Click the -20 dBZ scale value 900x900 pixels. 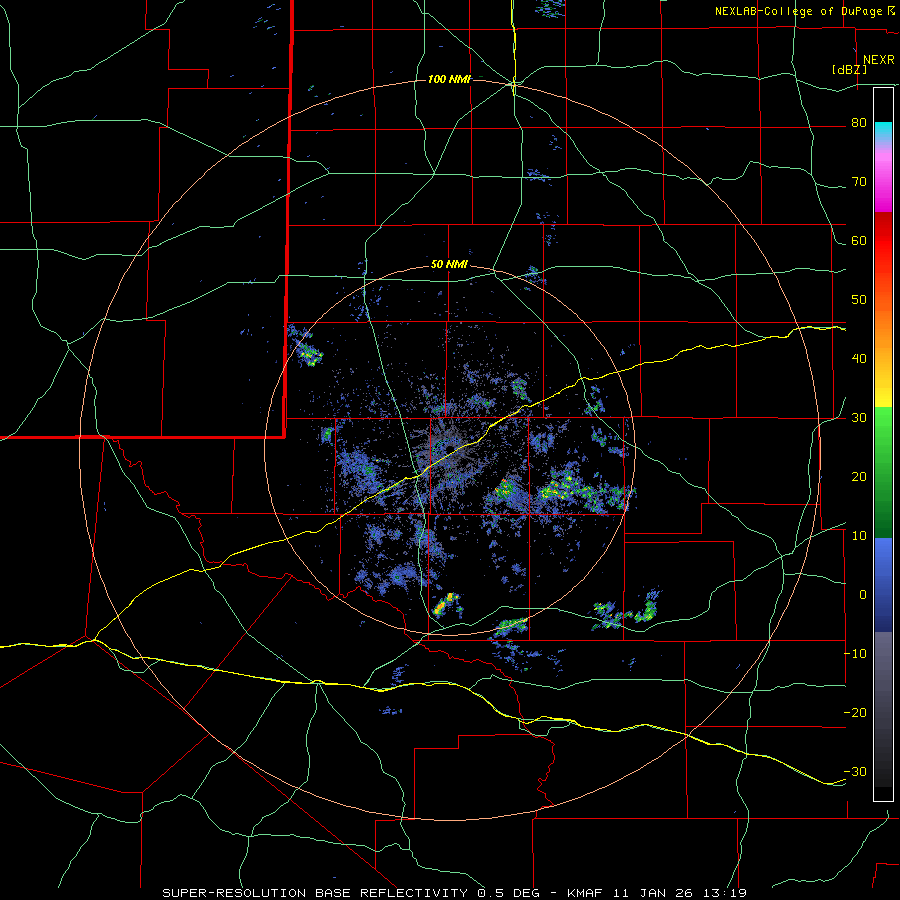pyautogui.click(x=856, y=713)
